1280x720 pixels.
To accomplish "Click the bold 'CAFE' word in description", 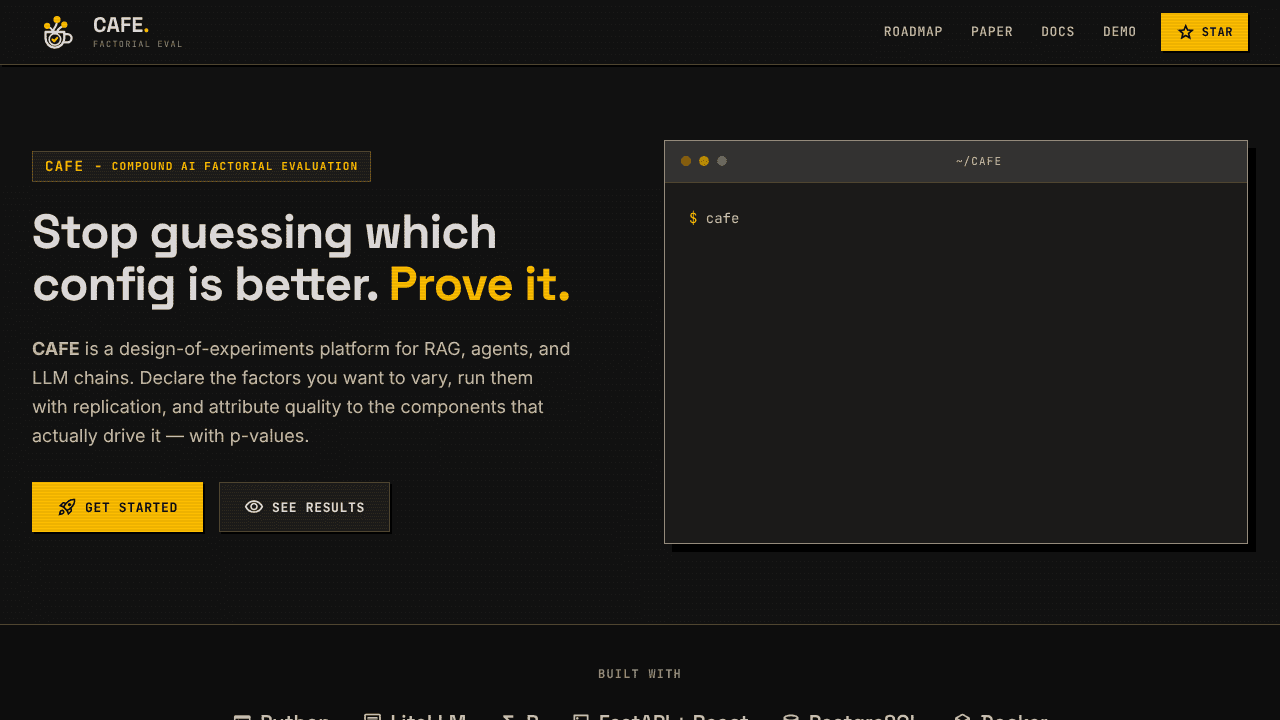I will point(56,349).
